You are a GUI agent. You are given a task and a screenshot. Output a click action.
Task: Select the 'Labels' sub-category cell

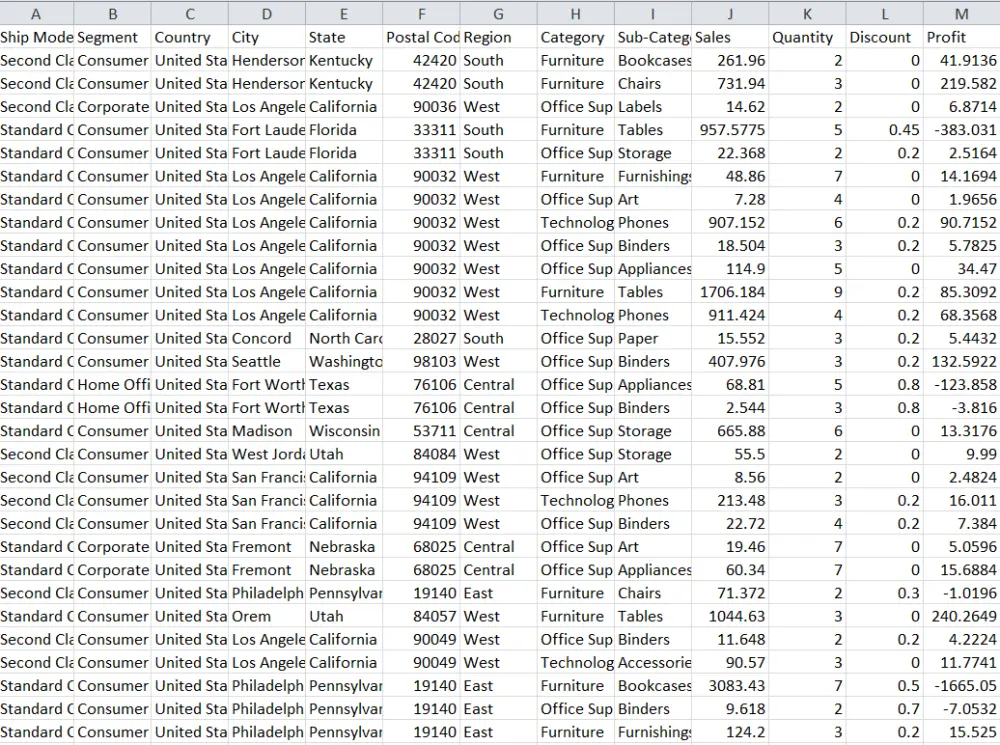(653, 107)
